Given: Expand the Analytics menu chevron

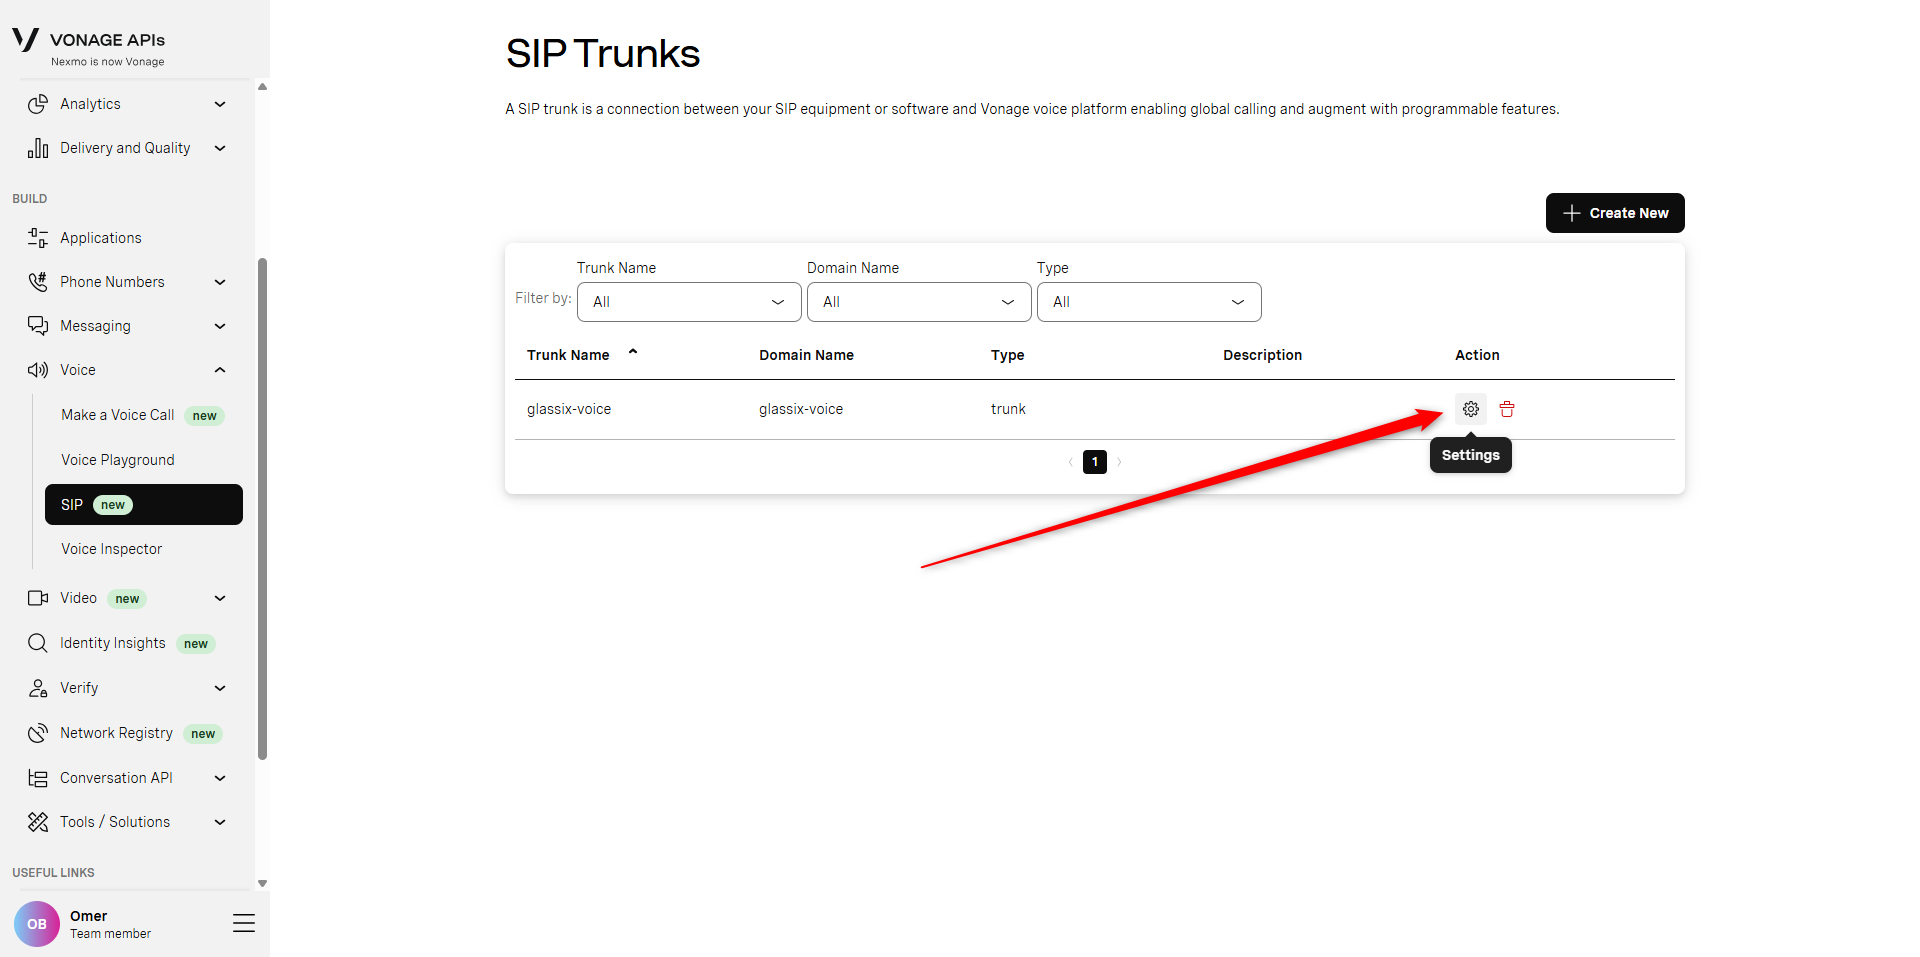Looking at the screenshot, I should 220,104.
